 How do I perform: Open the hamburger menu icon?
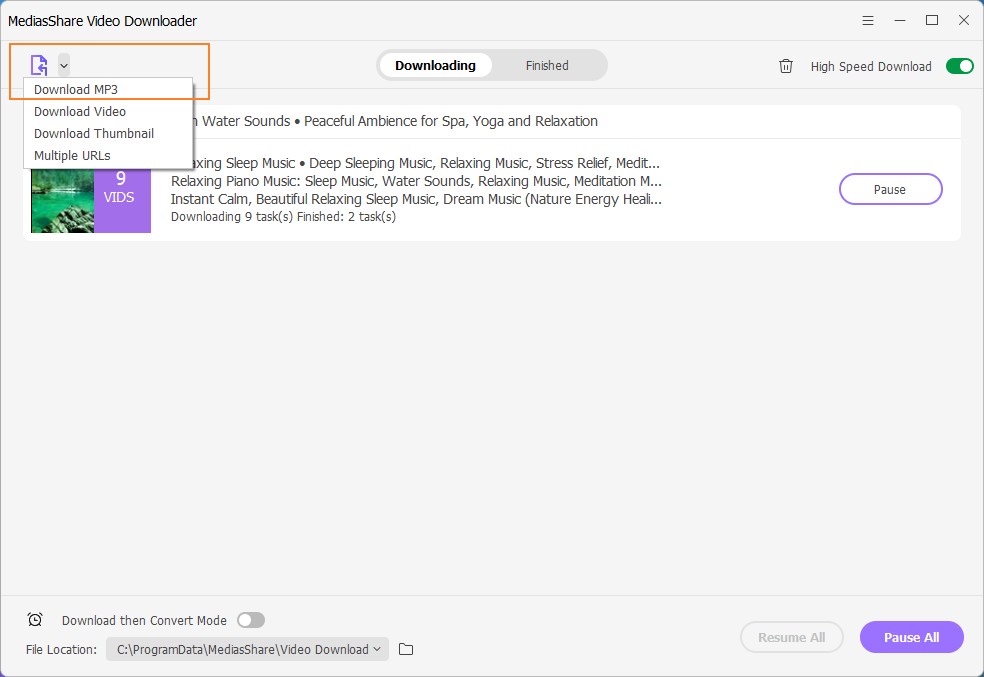(866, 20)
